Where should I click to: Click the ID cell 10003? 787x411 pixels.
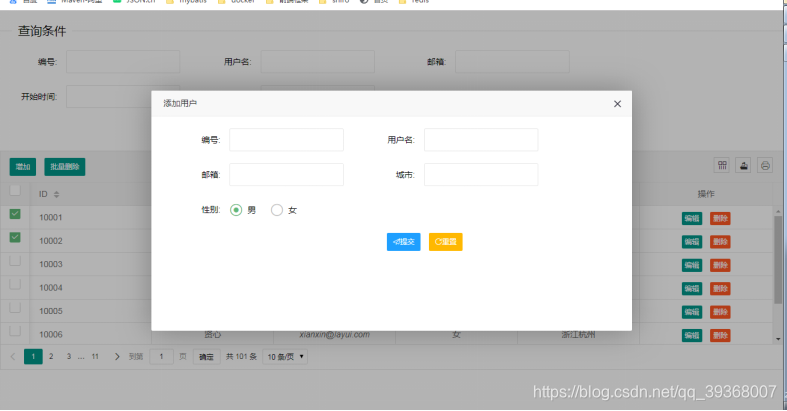pos(51,264)
